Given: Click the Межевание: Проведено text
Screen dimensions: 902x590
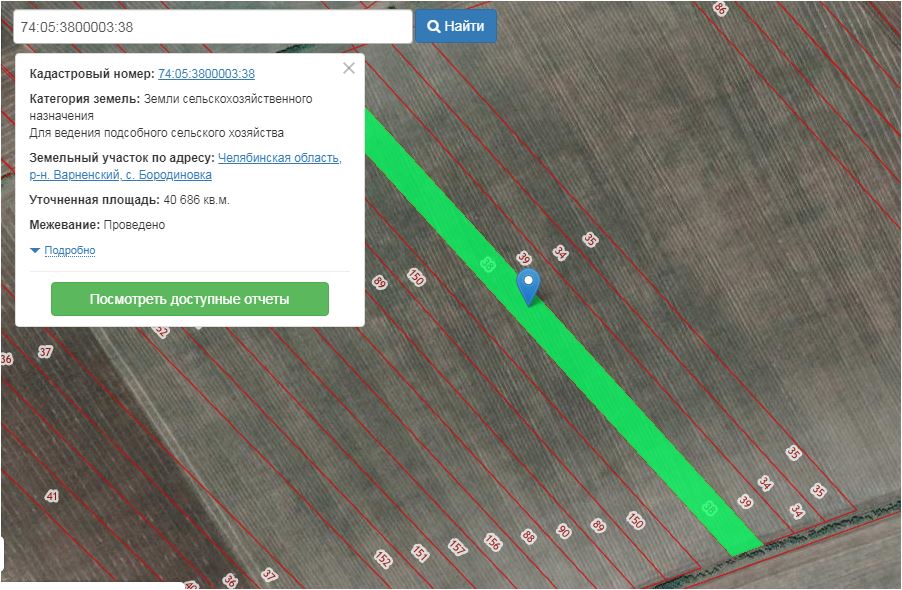Looking at the screenshot, I should click(97, 225).
